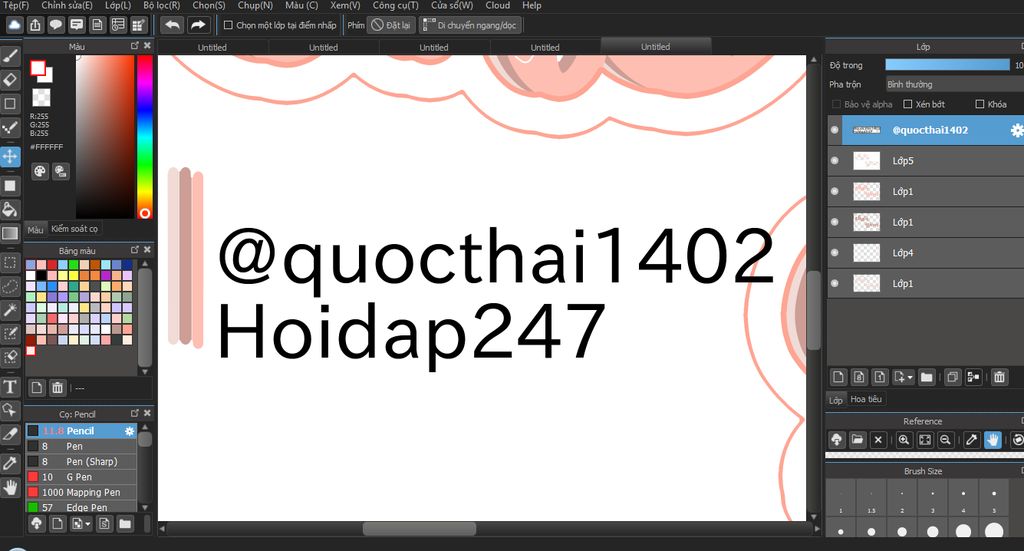The image size is (1024, 551).
Task: Select the transparent color swatch
Action: [41, 98]
